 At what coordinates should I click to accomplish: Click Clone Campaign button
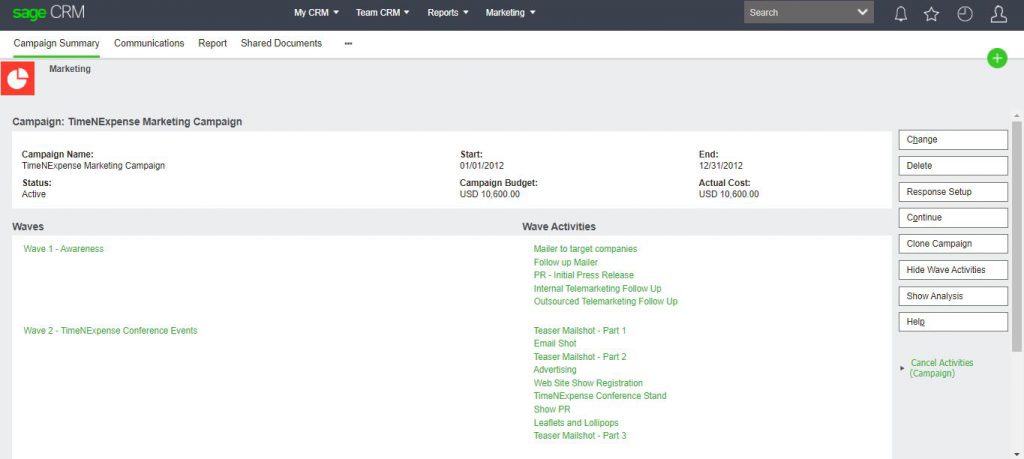[953, 244]
